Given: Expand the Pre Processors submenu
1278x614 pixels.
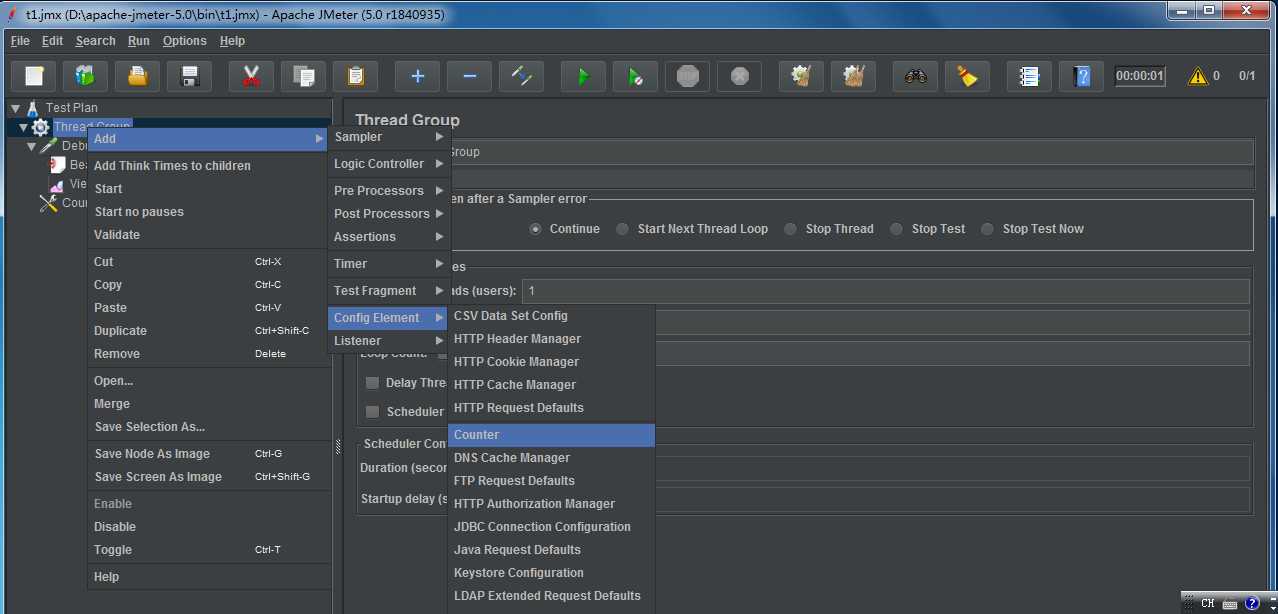Looking at the screenshot, I should pyautogui.click(x=389, y=191).
